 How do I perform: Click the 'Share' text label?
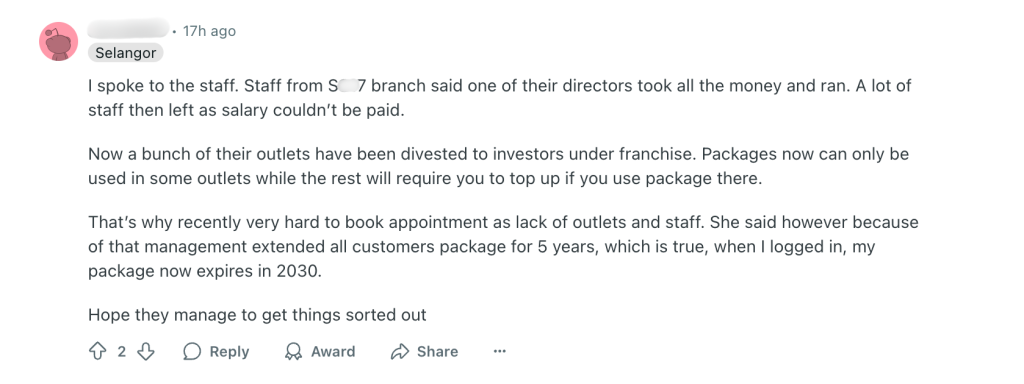pyautogui.click(x=438, y=352)
